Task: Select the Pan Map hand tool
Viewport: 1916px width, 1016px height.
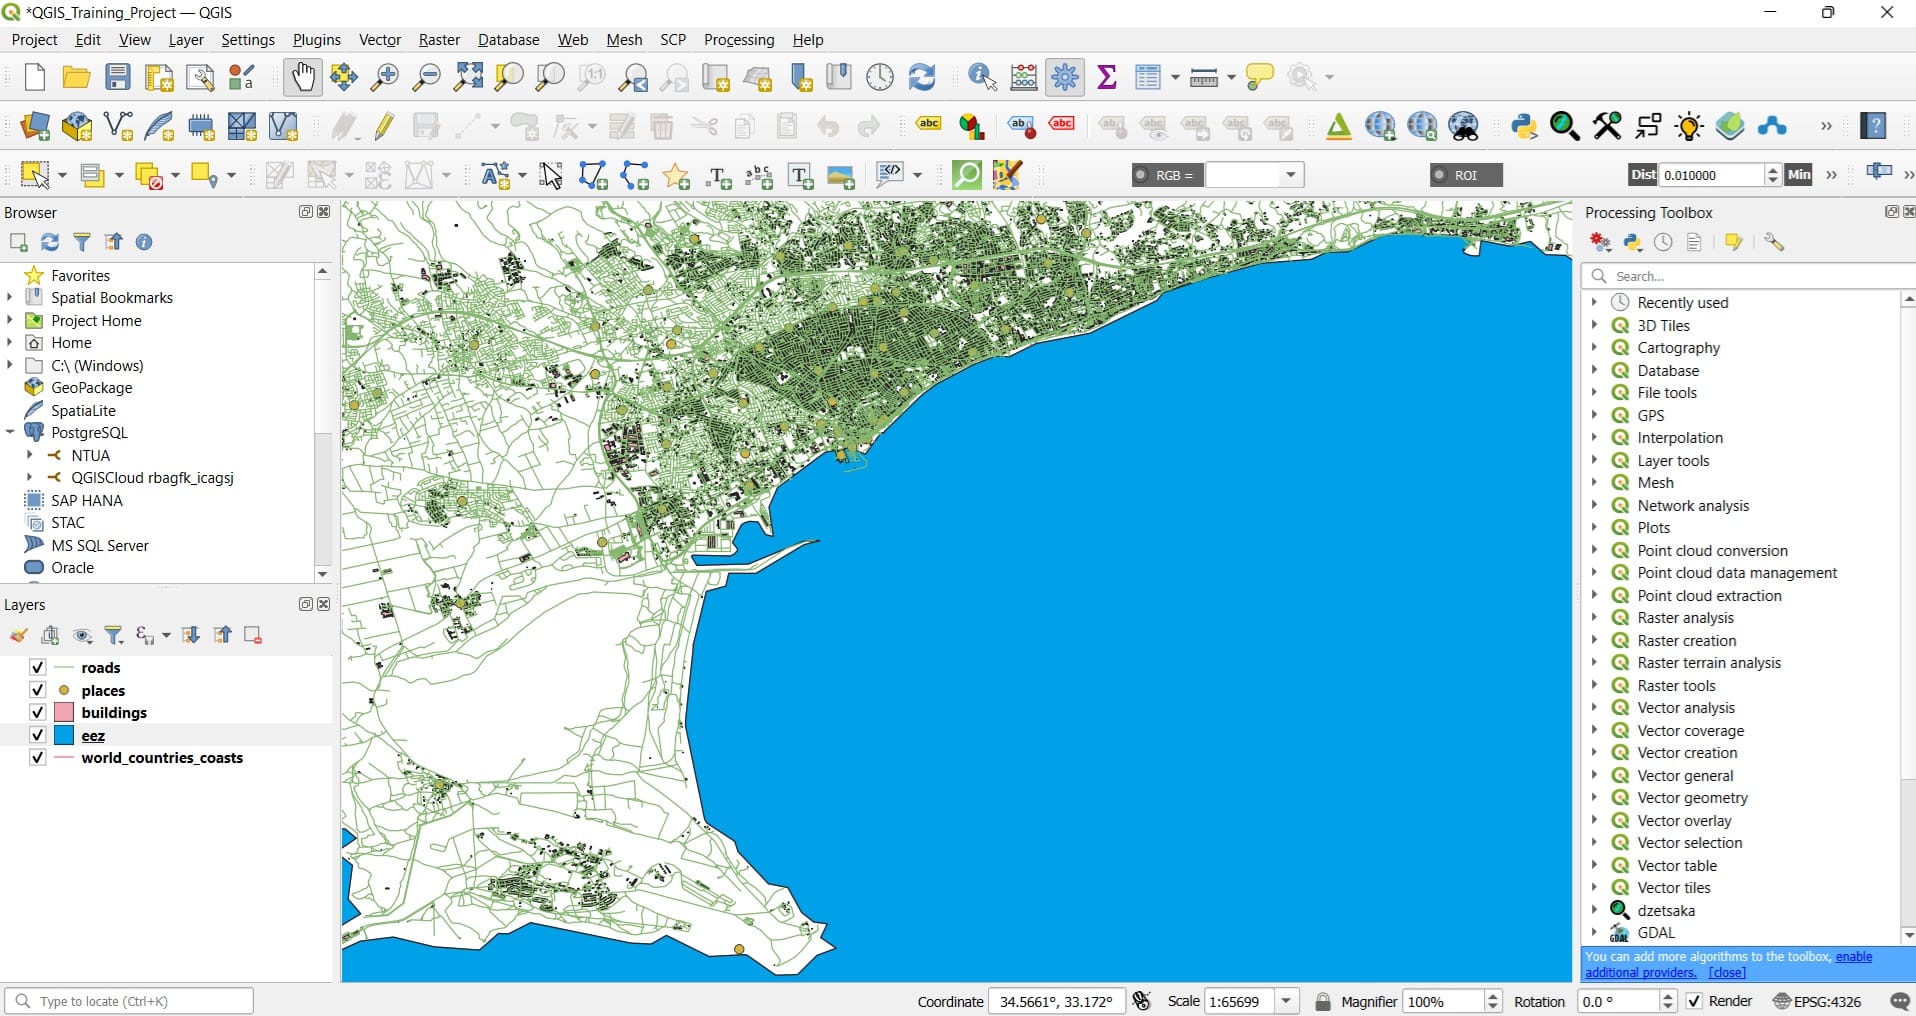Action: pyautogui.click(x=302, y=77)
